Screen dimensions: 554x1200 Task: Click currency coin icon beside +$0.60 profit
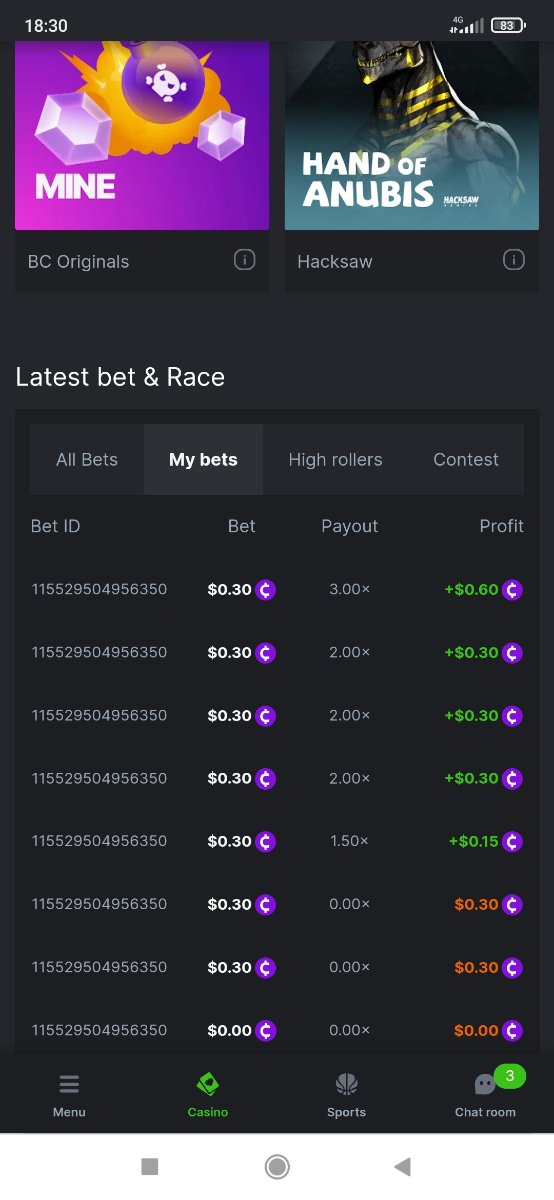pos(512,590)
